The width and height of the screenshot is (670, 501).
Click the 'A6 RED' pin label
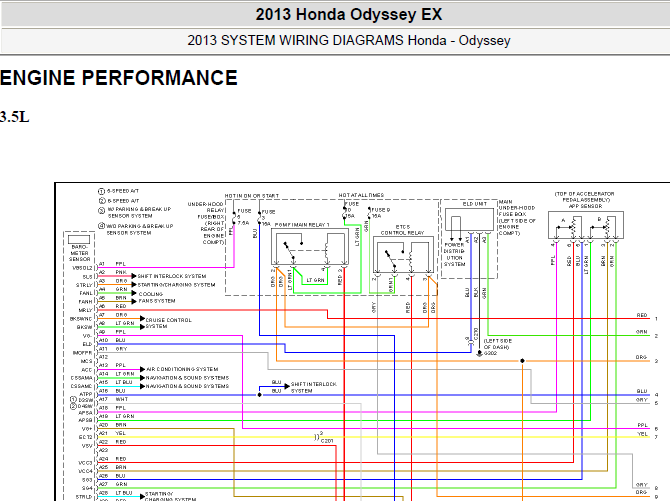(112, 306)
